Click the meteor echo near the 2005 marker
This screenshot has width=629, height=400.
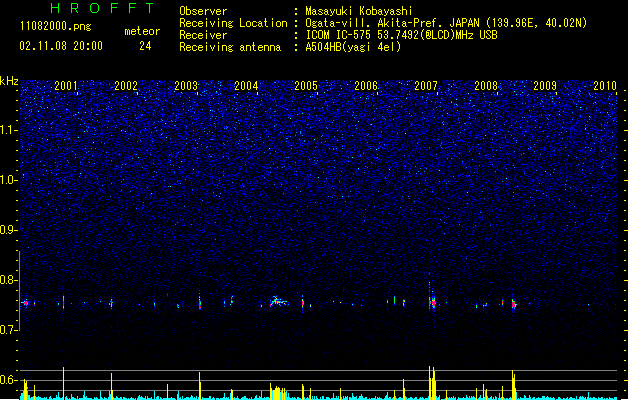click(x=303, y=301)
